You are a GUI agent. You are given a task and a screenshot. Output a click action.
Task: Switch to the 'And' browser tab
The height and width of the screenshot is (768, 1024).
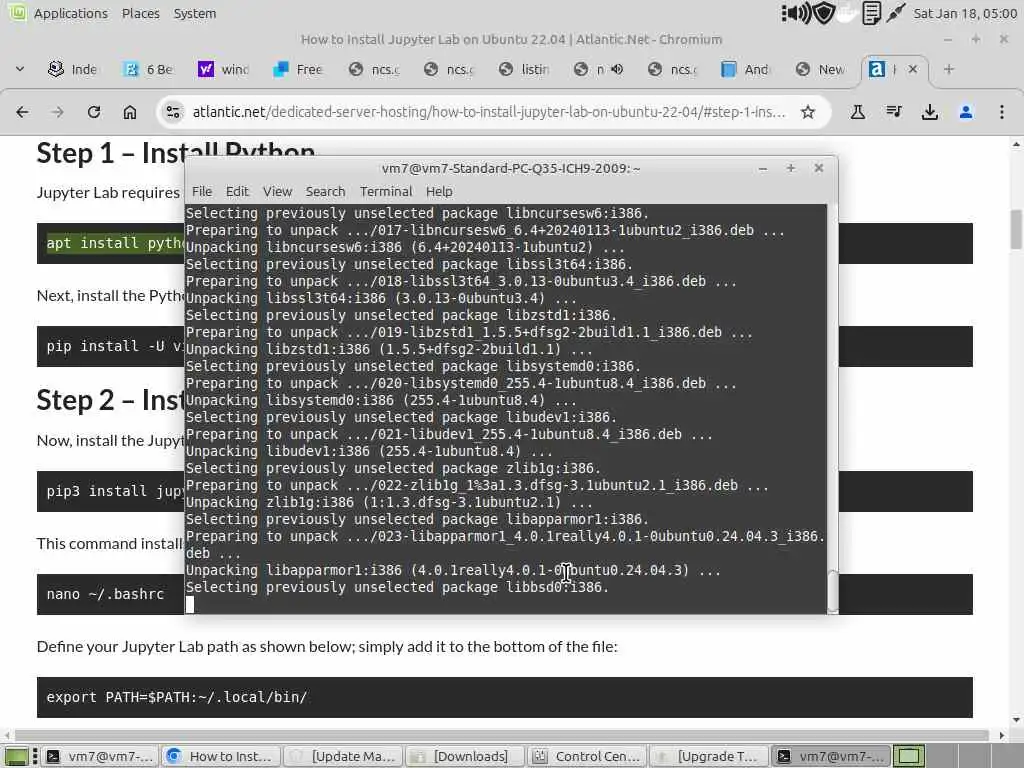click(x=747, y=69)
